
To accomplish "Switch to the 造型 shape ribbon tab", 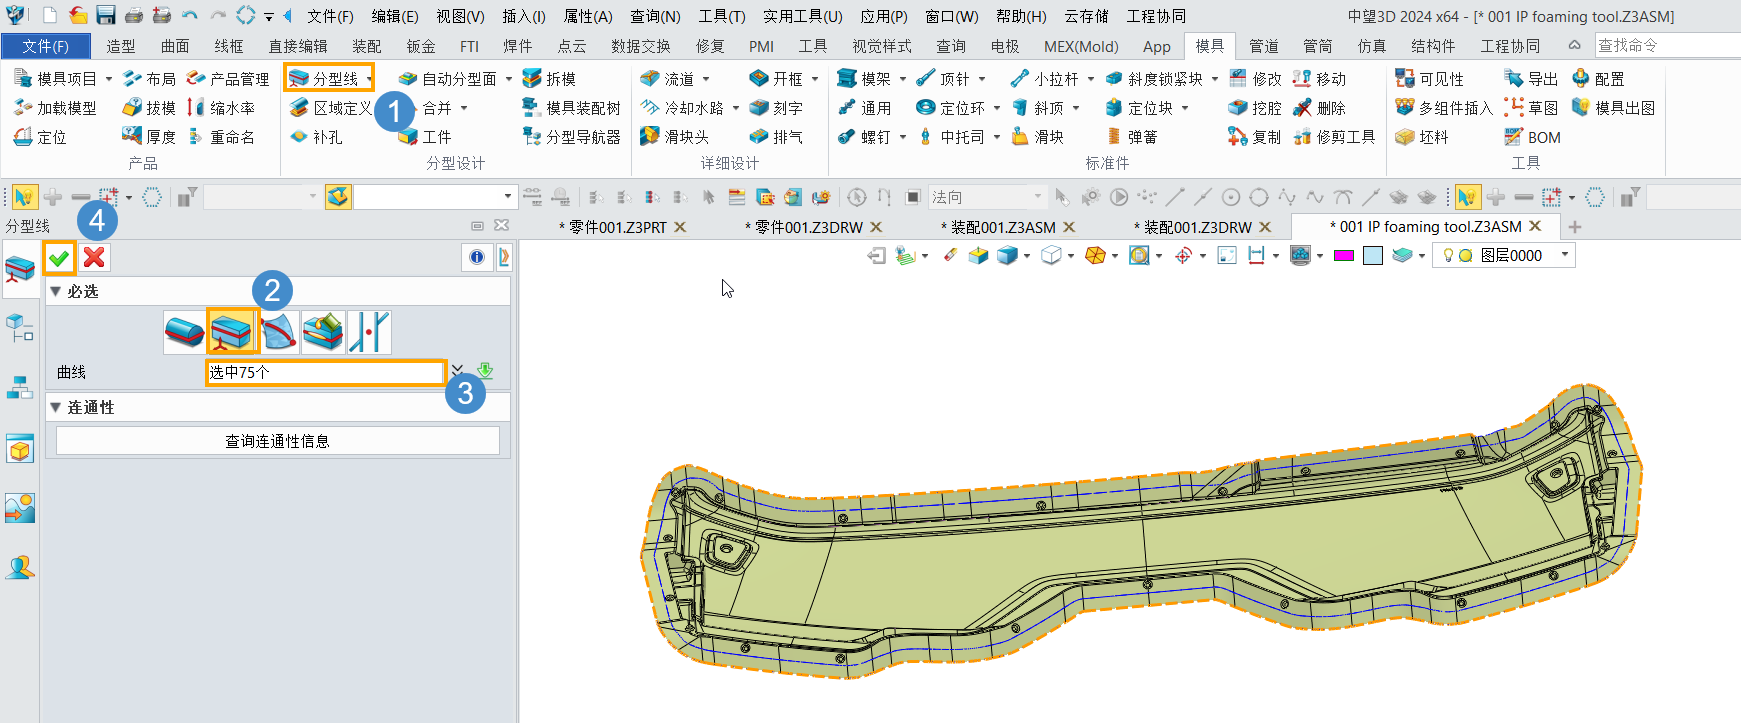I will pos(121,46).
